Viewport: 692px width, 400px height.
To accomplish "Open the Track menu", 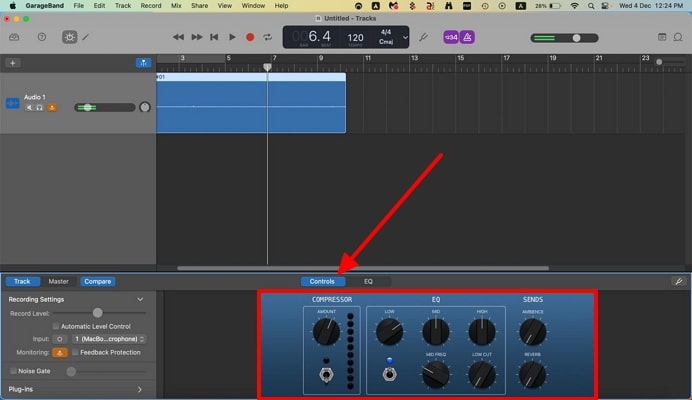I will click(x=123, y=6).
